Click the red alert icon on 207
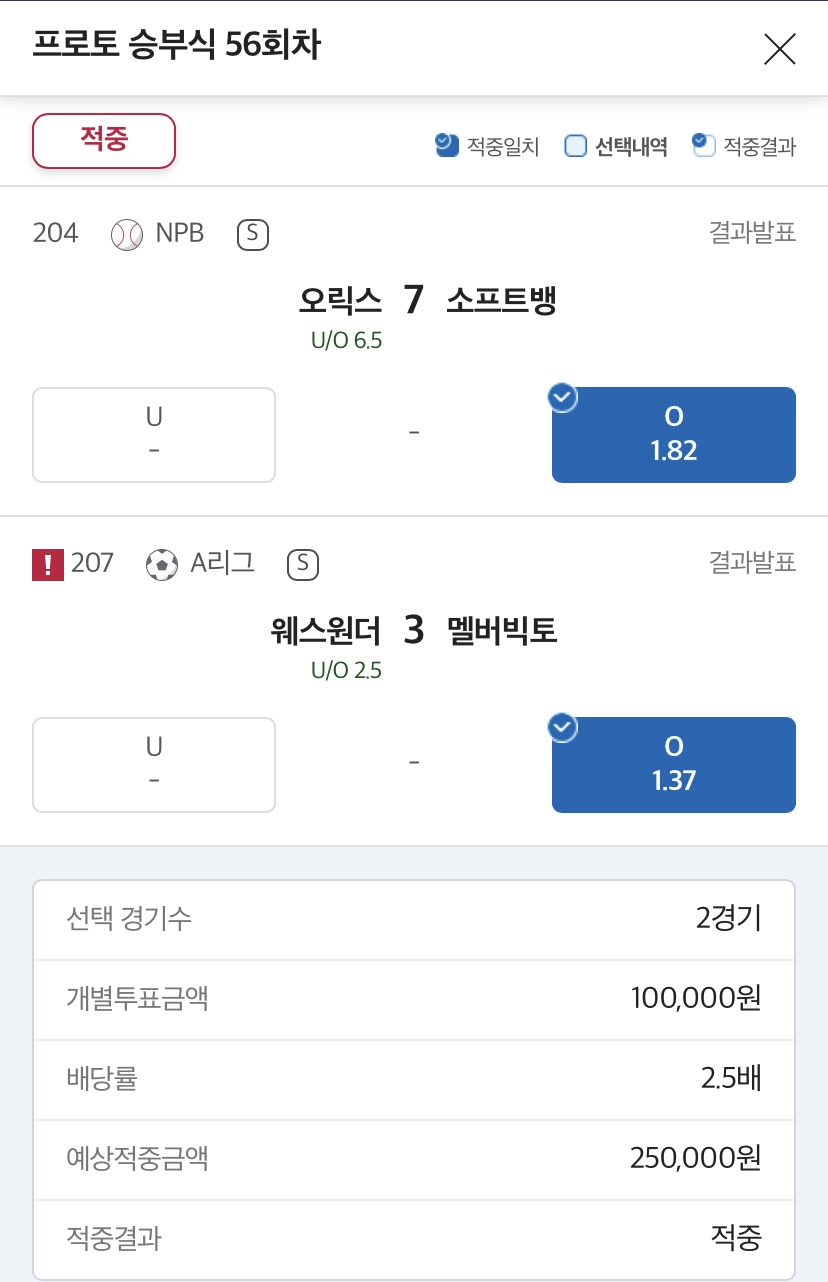The height and width of the screenshot is (1282, 828). (47, 565)
